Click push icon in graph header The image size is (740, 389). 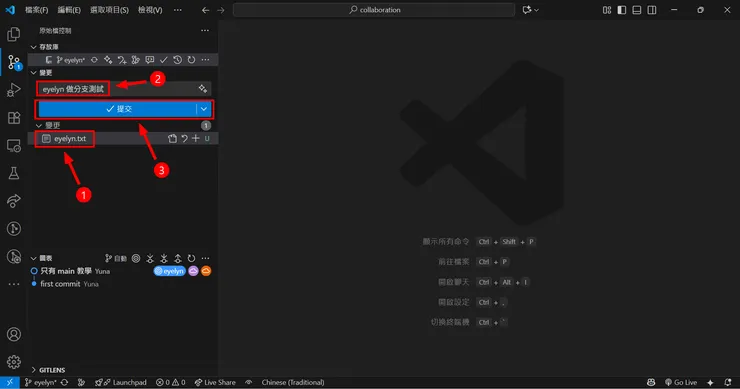(177, 258)
